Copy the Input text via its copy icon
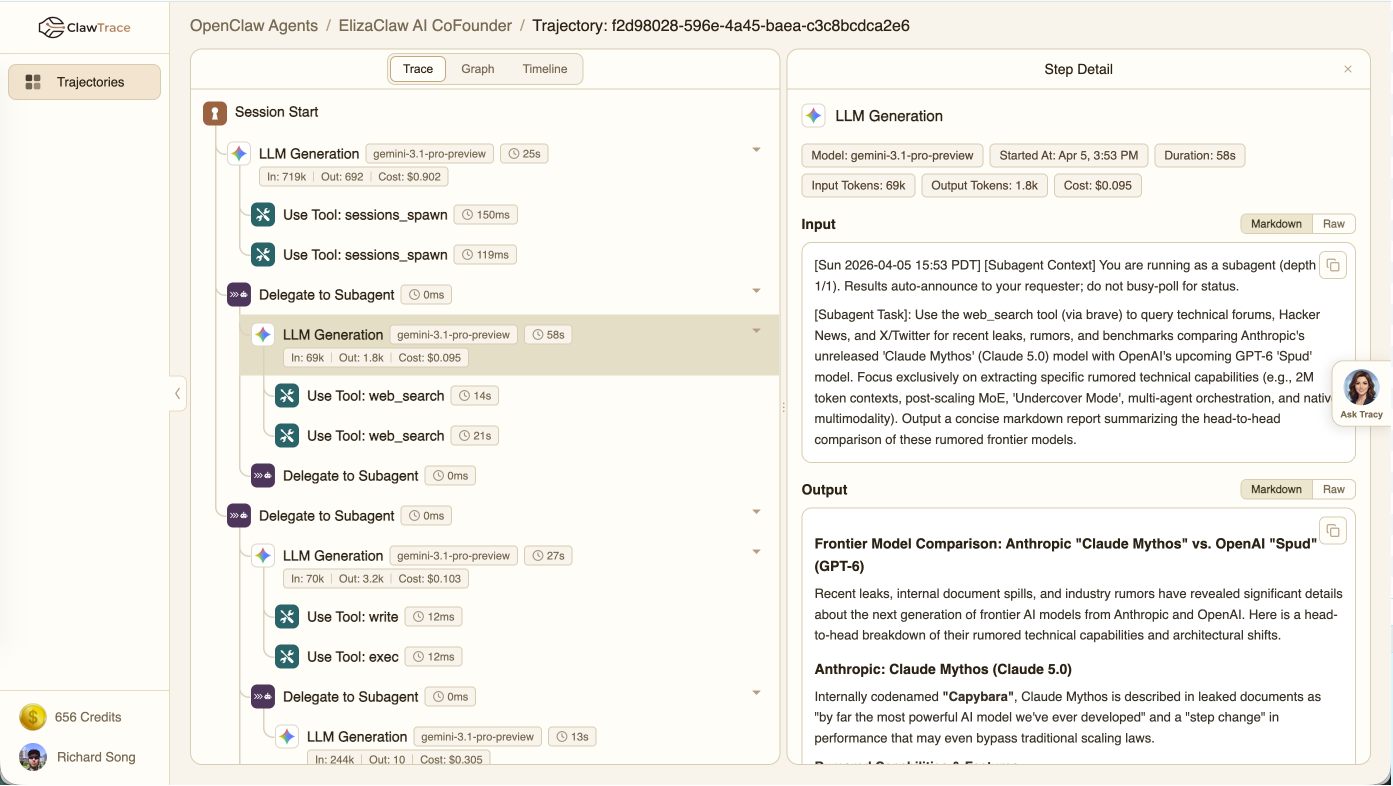 coord(1333,264)
